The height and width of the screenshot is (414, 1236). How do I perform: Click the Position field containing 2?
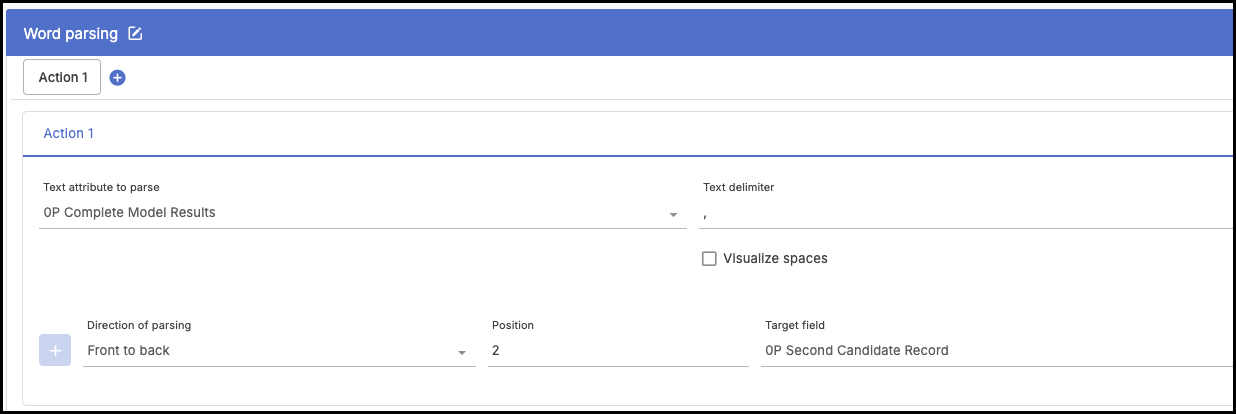tap(617, 350)
